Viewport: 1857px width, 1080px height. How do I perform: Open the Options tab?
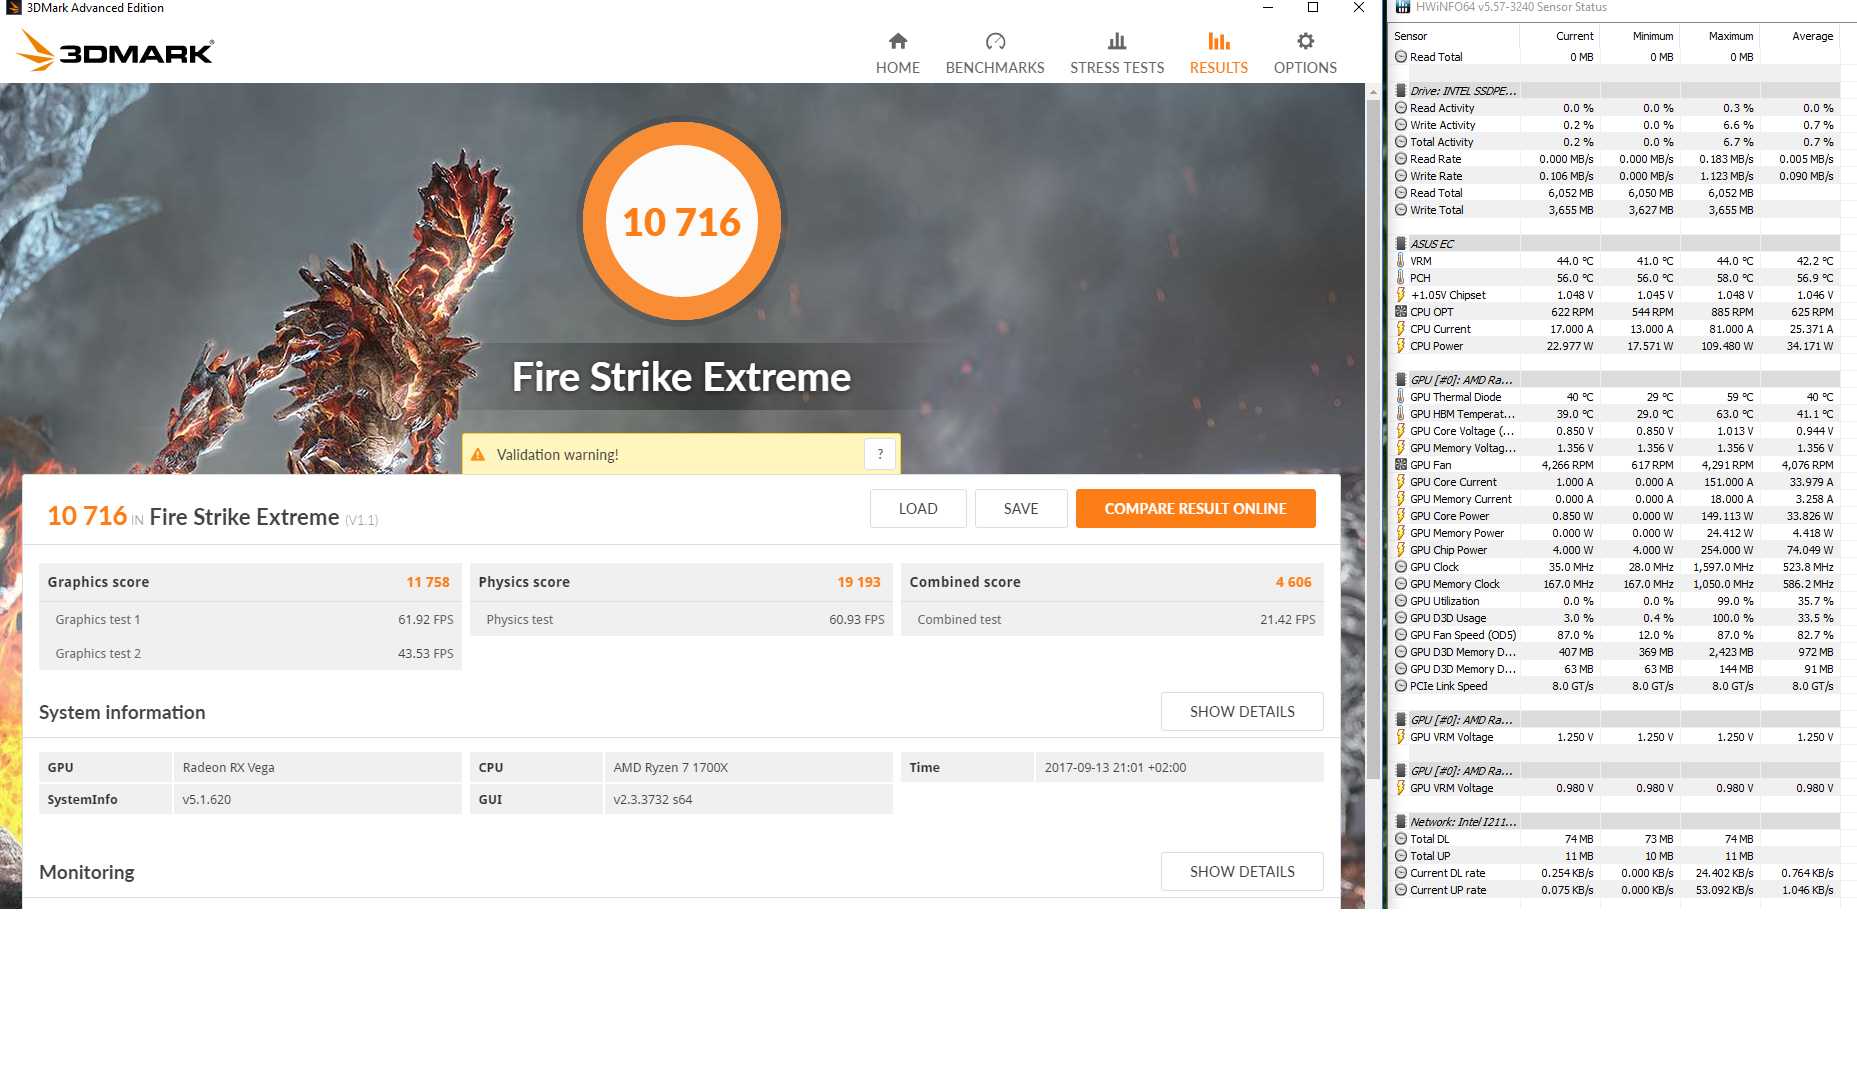tap(1305, 53)
